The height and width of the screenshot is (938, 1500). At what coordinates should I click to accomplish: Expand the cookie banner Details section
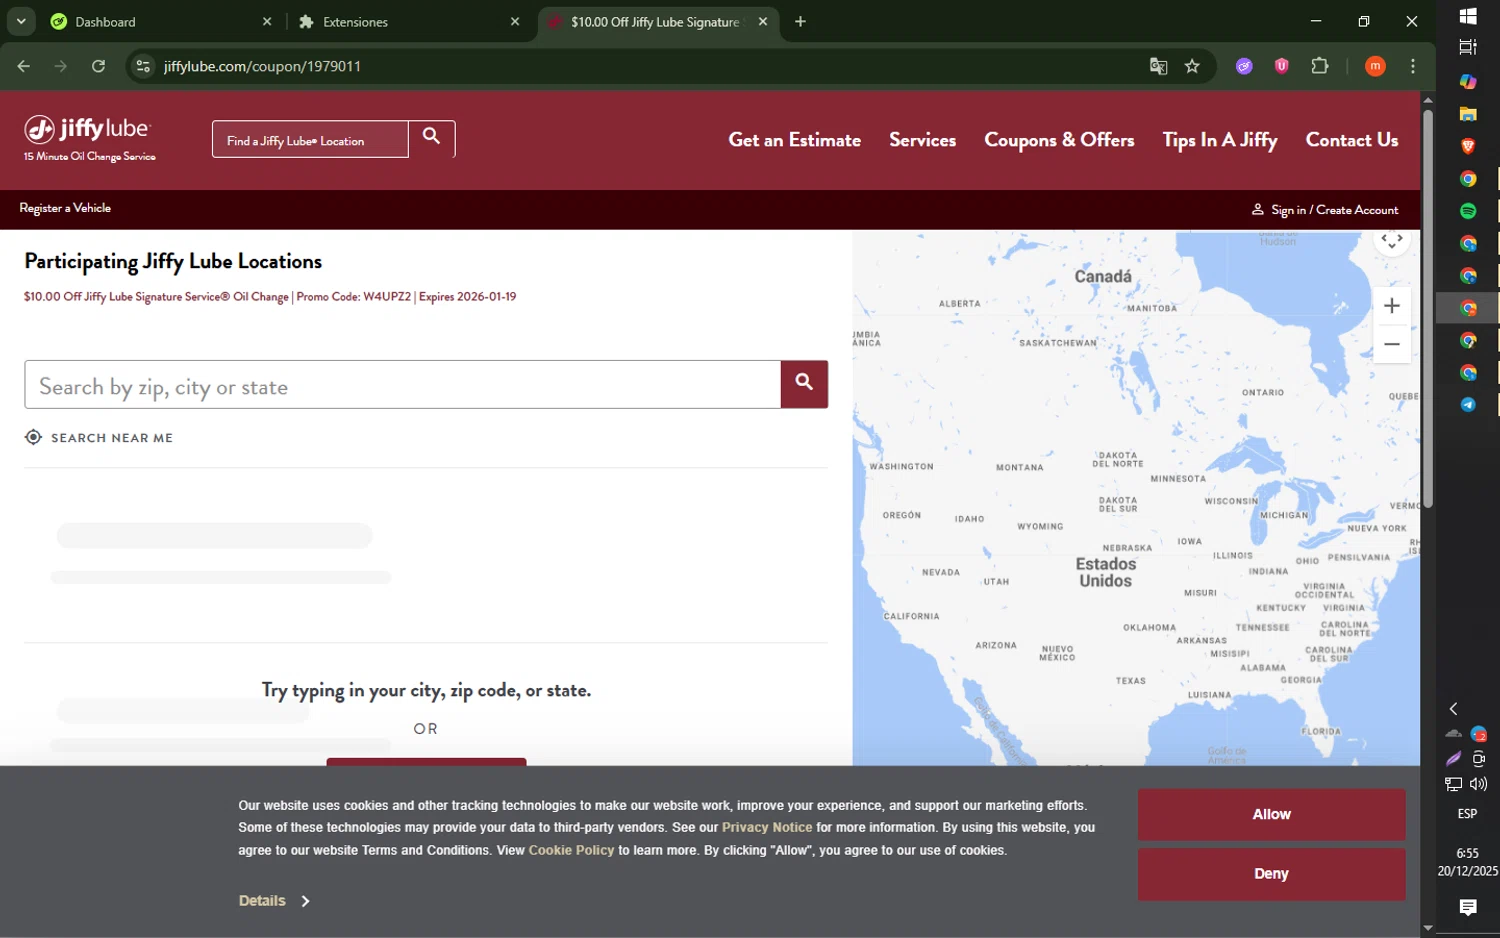click(274, 901)
